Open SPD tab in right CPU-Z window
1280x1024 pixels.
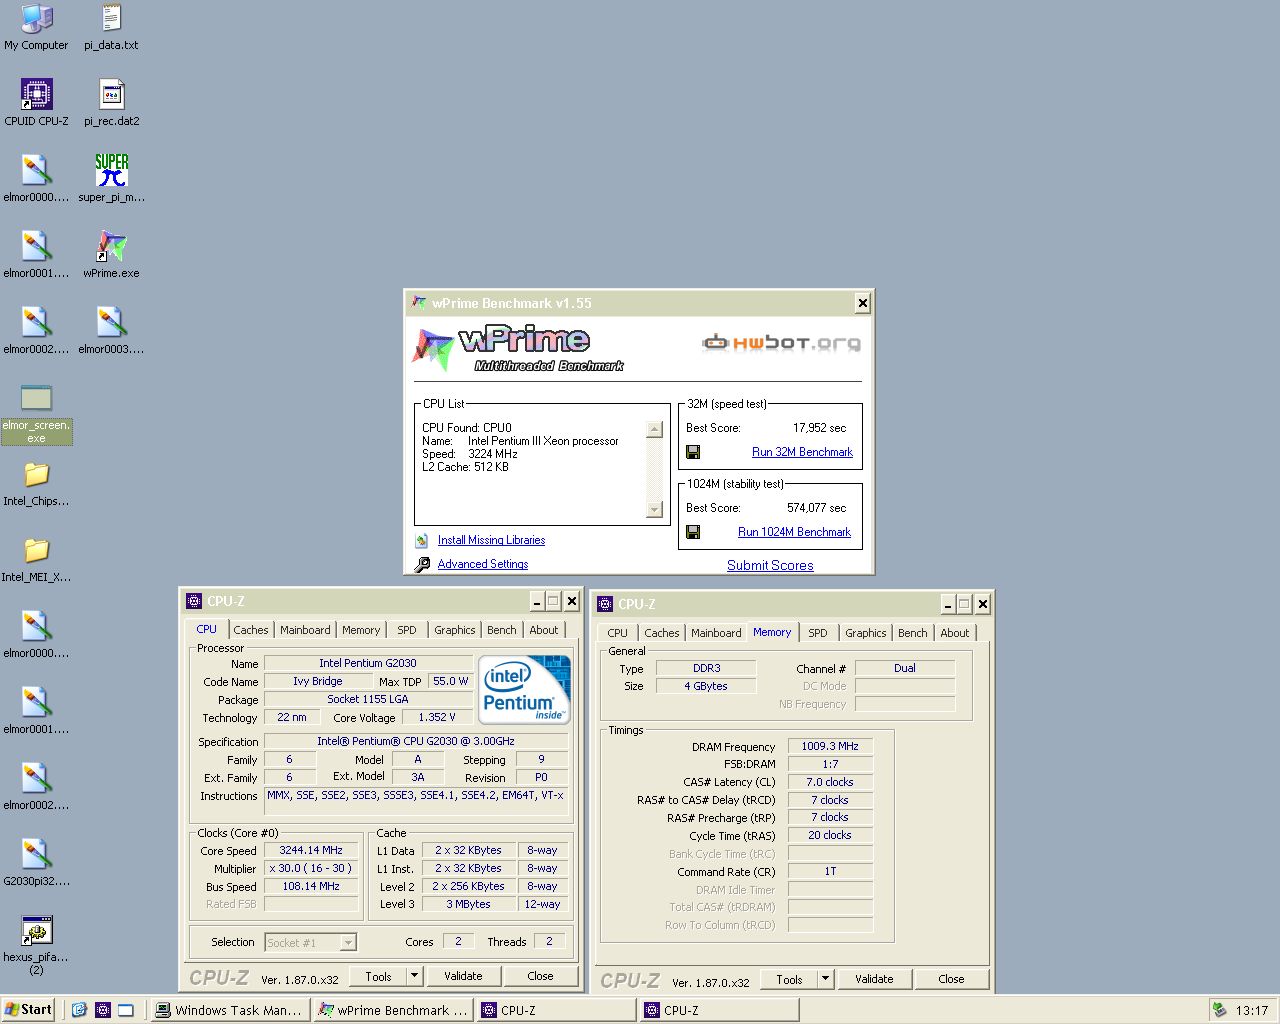tap(818, 633)
